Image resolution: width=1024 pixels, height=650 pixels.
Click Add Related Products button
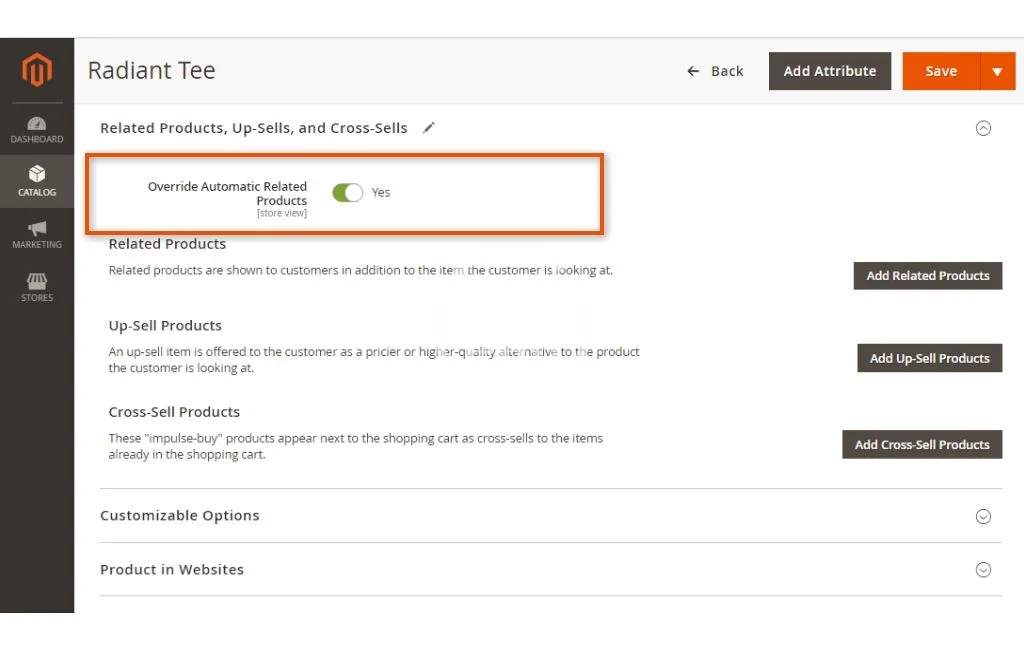927,276
